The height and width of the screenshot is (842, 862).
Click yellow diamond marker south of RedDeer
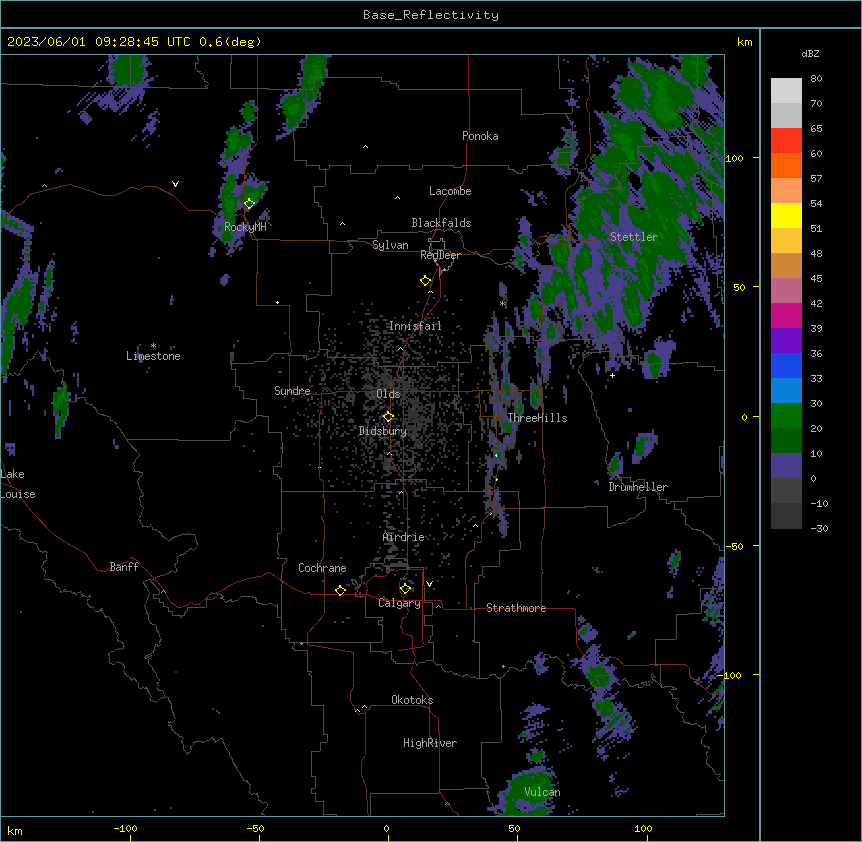point(426,281)
